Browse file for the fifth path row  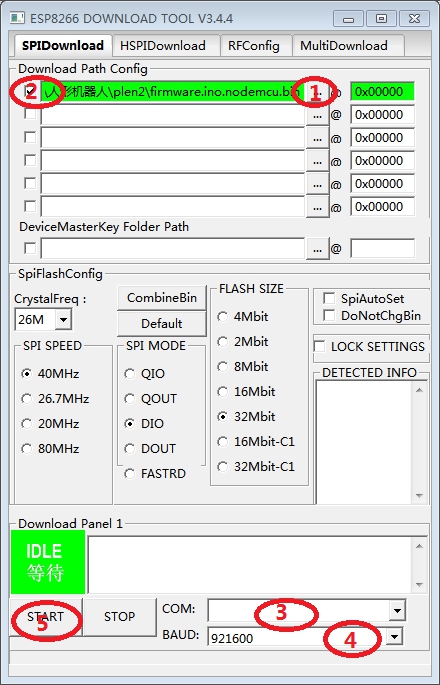317,184
